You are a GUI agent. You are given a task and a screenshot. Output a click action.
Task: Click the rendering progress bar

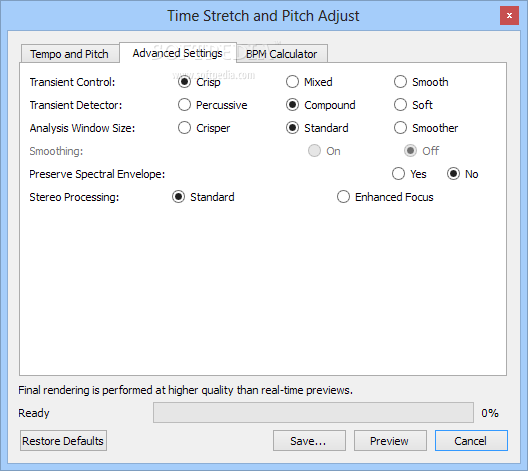(x=313, y=412)
